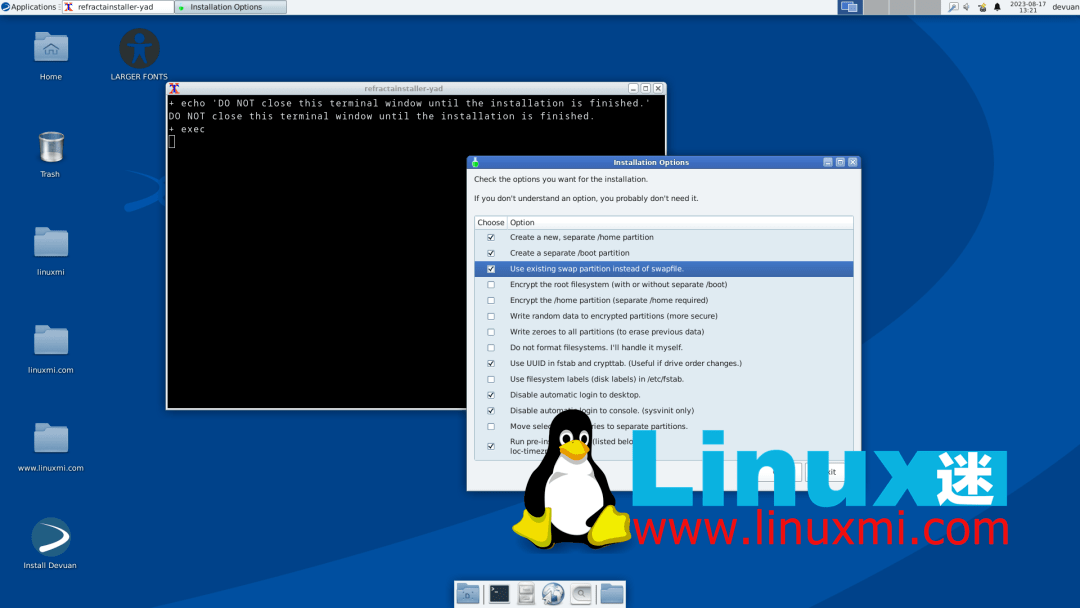Click the date and time clock
Screen dimensions: 1080x608
1028,7
